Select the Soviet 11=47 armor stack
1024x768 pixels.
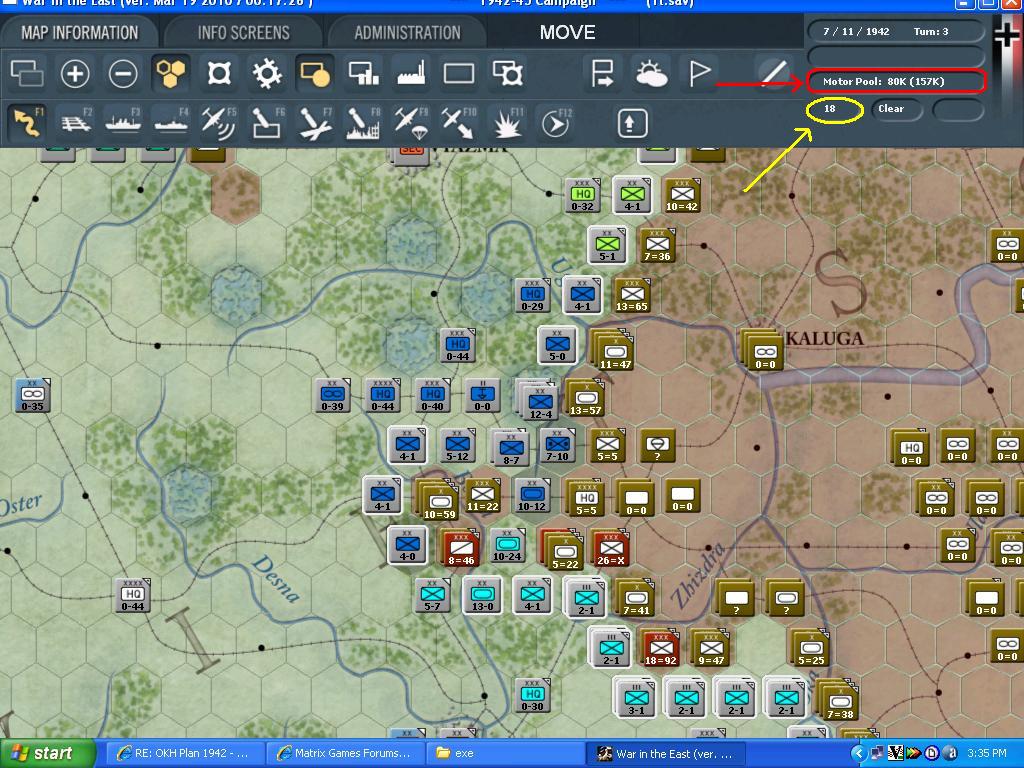click(x=613, y=350)
